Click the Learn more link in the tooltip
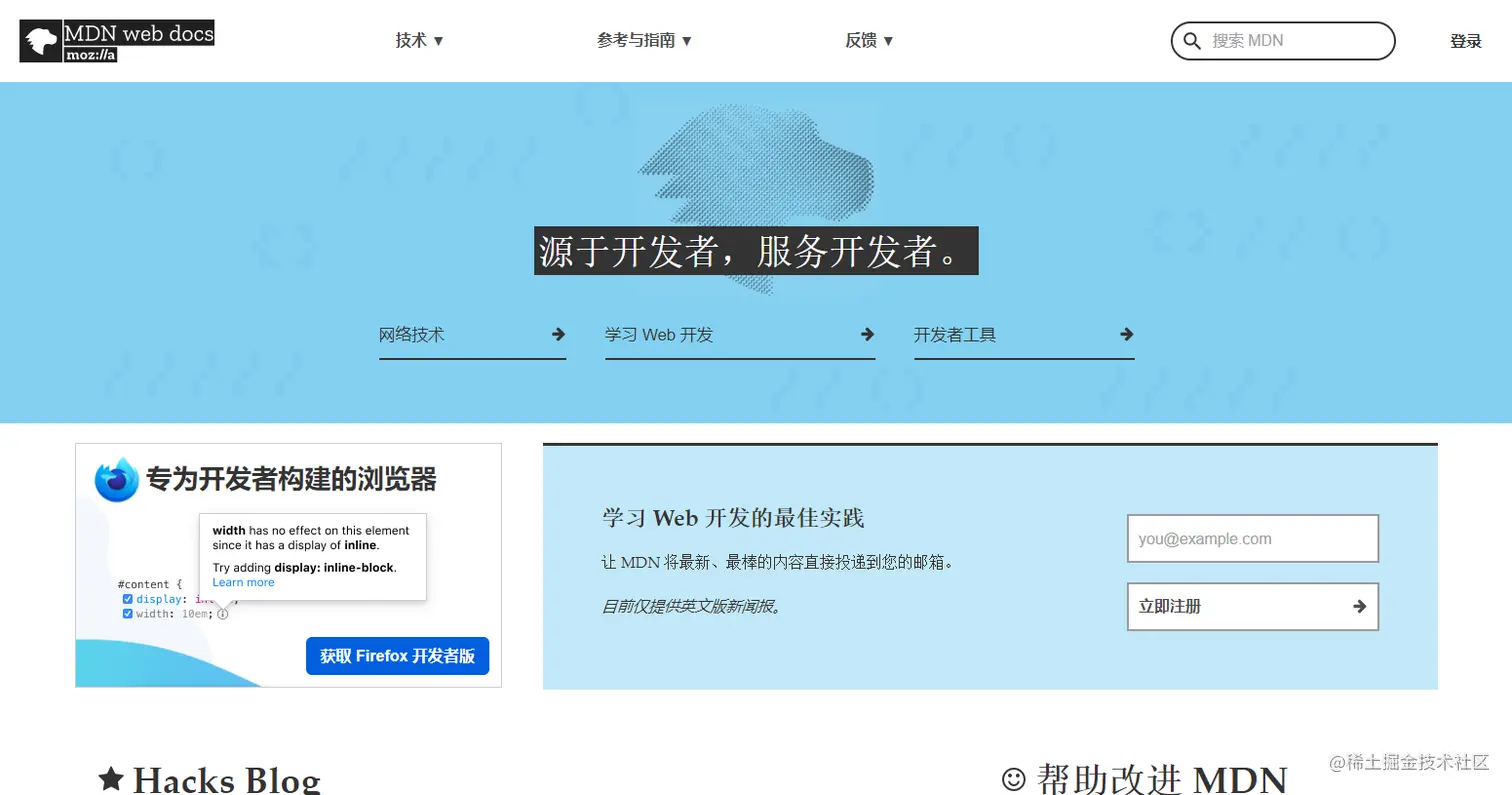The height and width of the screenshot is (795, 1512). 243,582
